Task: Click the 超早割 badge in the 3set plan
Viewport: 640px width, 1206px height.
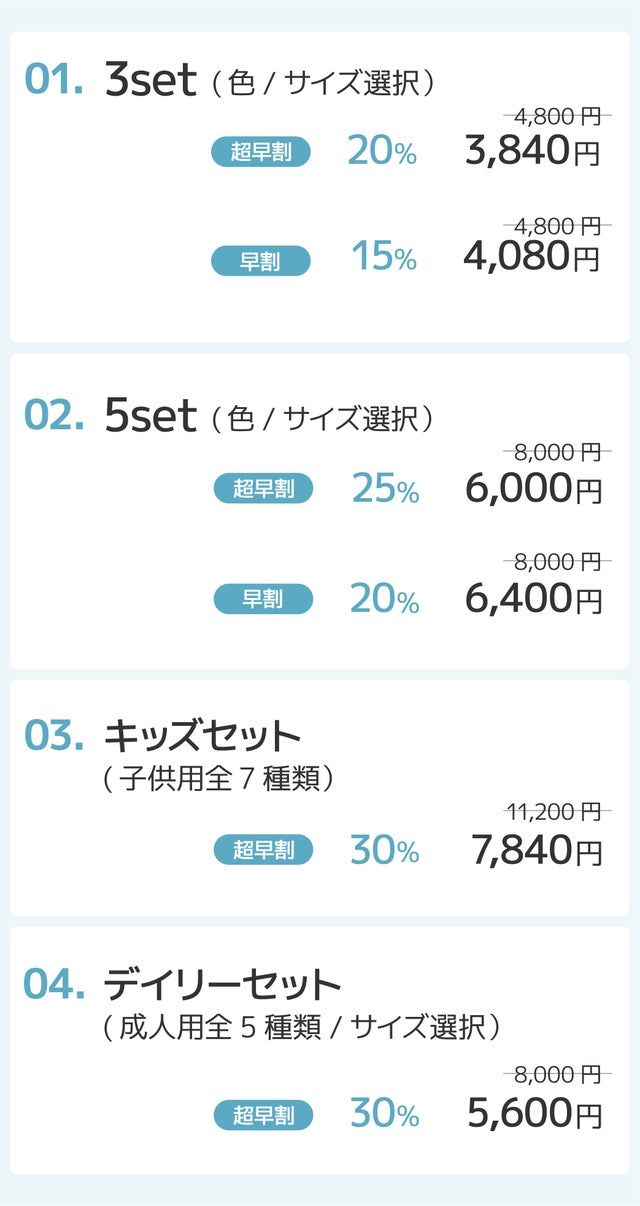Action: click(x=261, y=152)
